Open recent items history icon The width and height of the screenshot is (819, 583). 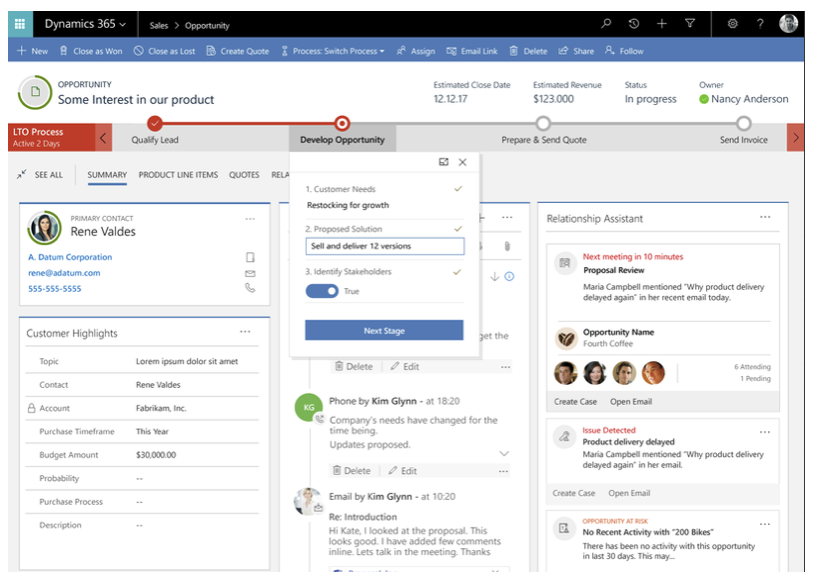coord(634,24)
